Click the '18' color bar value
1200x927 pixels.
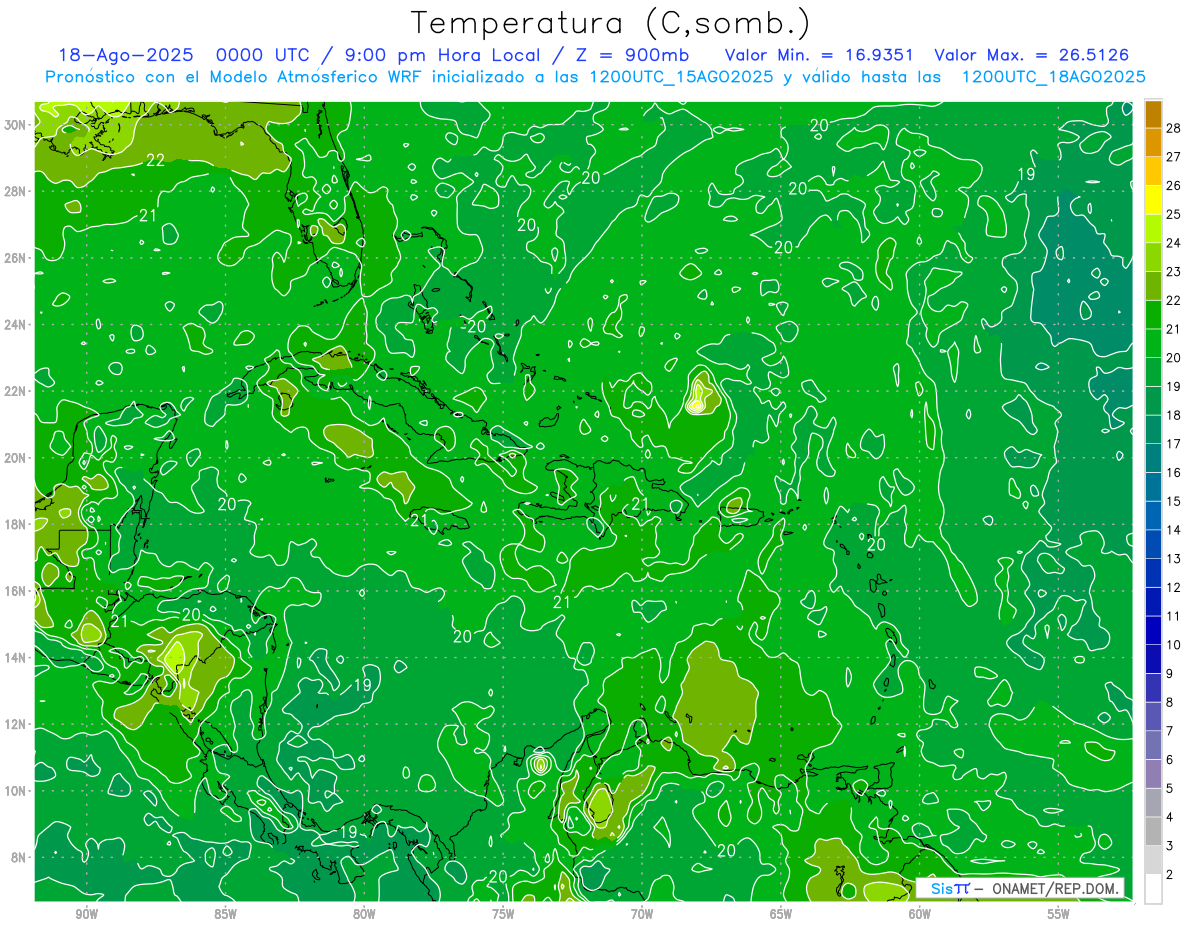[x=1174, y=415]
